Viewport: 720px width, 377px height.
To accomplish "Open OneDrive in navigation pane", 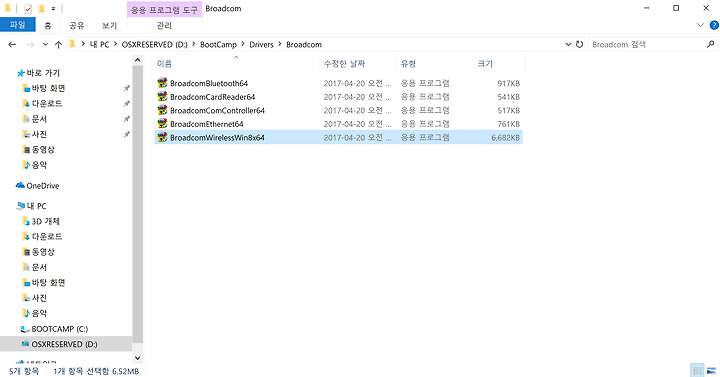I will click(x=38, y=186).
